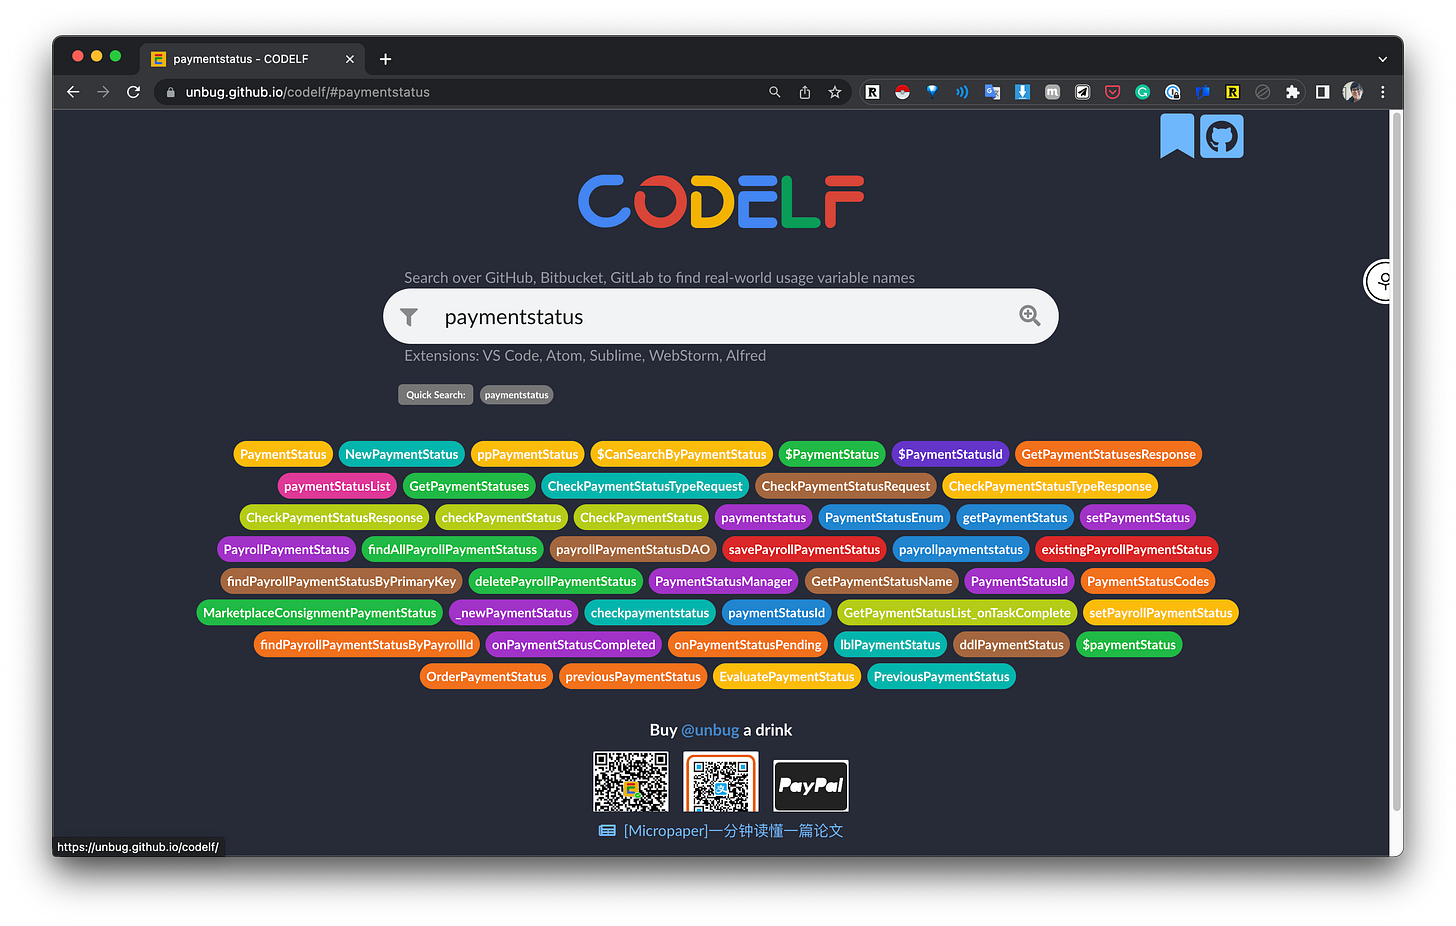The width and height of the screenshot is (1456, 926).
Task: Open the Pocket extension icon
Action: pos(1112,92)
